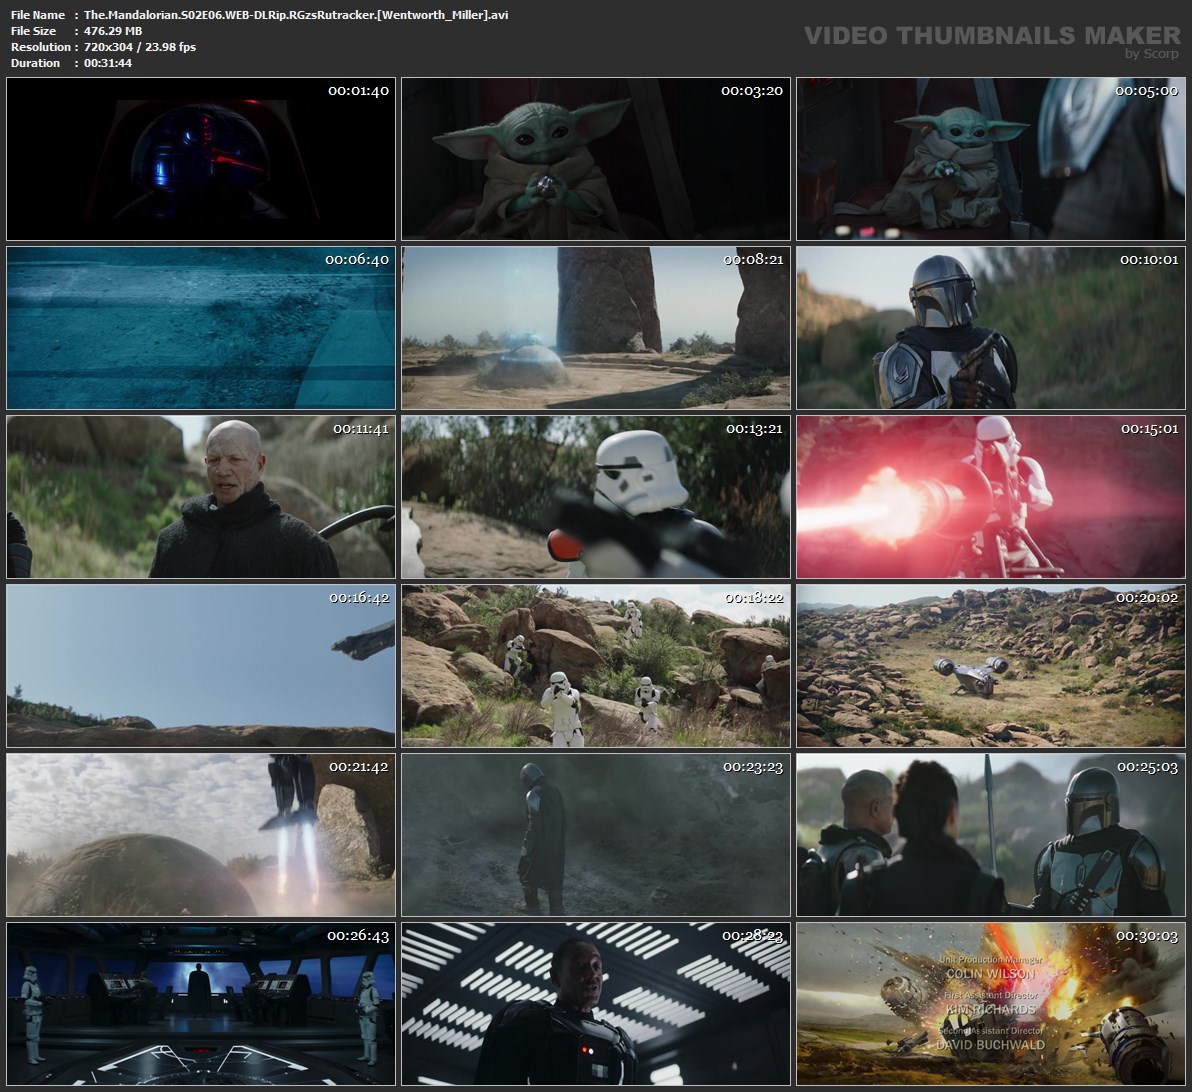Screen dimensions: 1192x1092
Task: Click the credits thumbnail at 00:30:03
Action: [x=991, y=1004]
